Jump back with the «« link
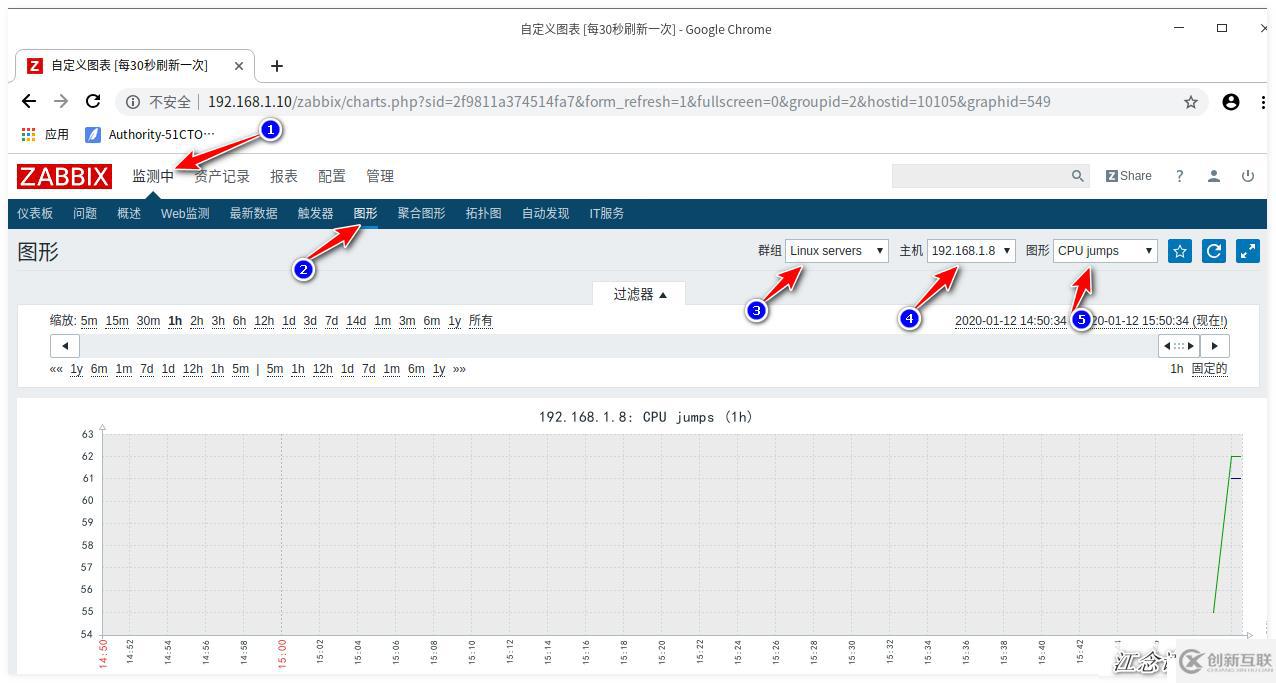The width and height of the screenshot is (1276, 683). tap(56, 369)
